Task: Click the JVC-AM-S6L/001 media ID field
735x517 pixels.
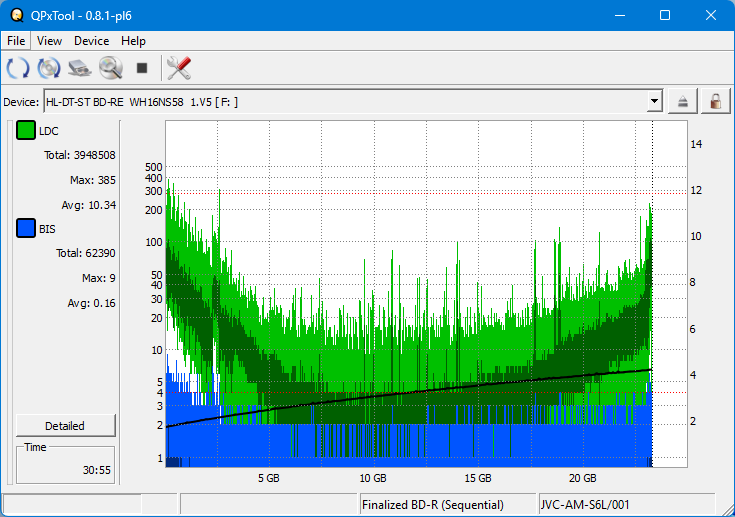Action: 626,504
